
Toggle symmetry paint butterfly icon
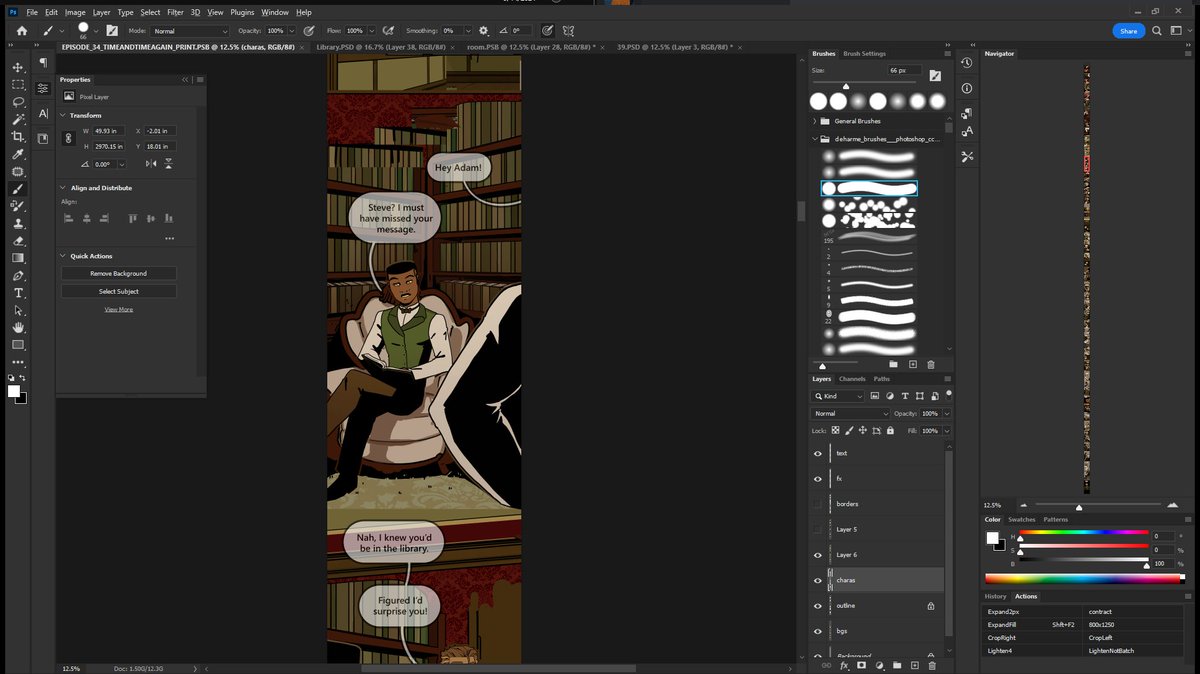(569, 31)
